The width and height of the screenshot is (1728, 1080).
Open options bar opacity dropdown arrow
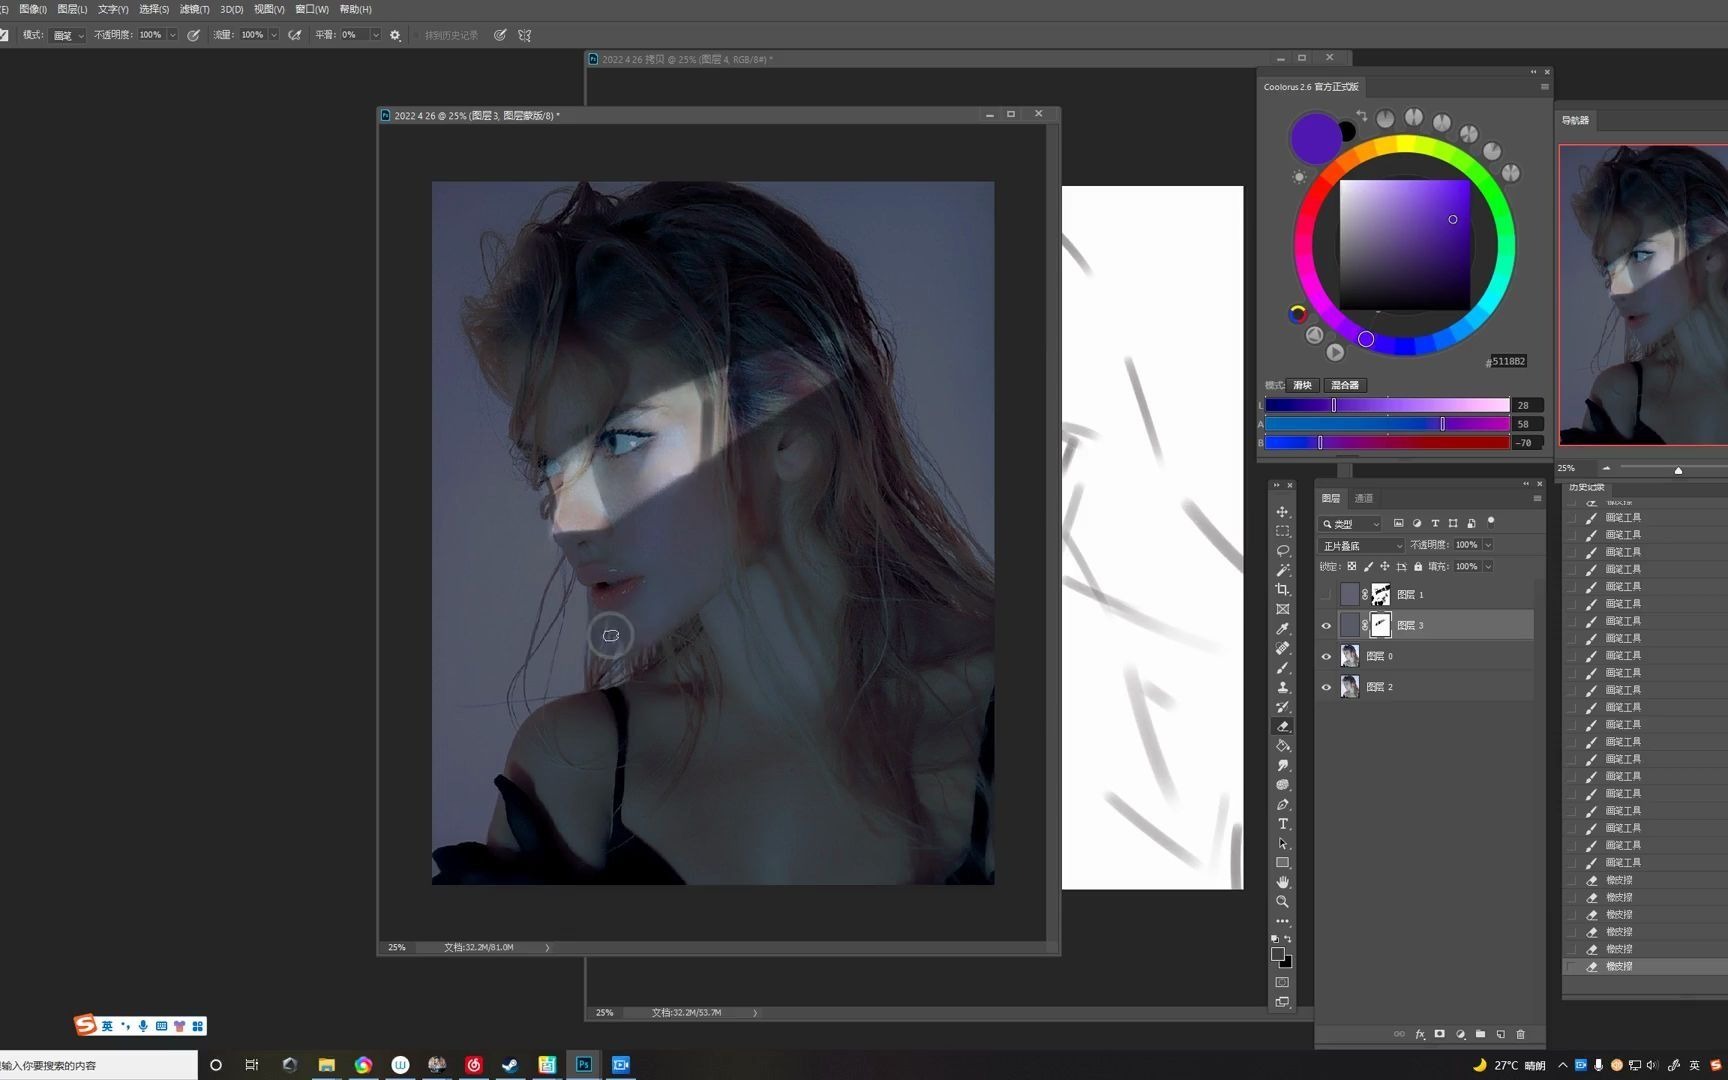pyautogui.click(x=172, y=35)
